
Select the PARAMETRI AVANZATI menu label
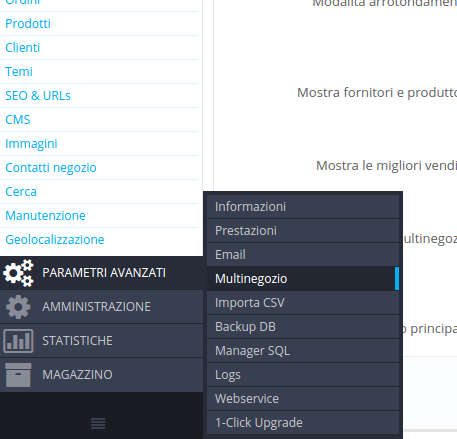[104, 273]
